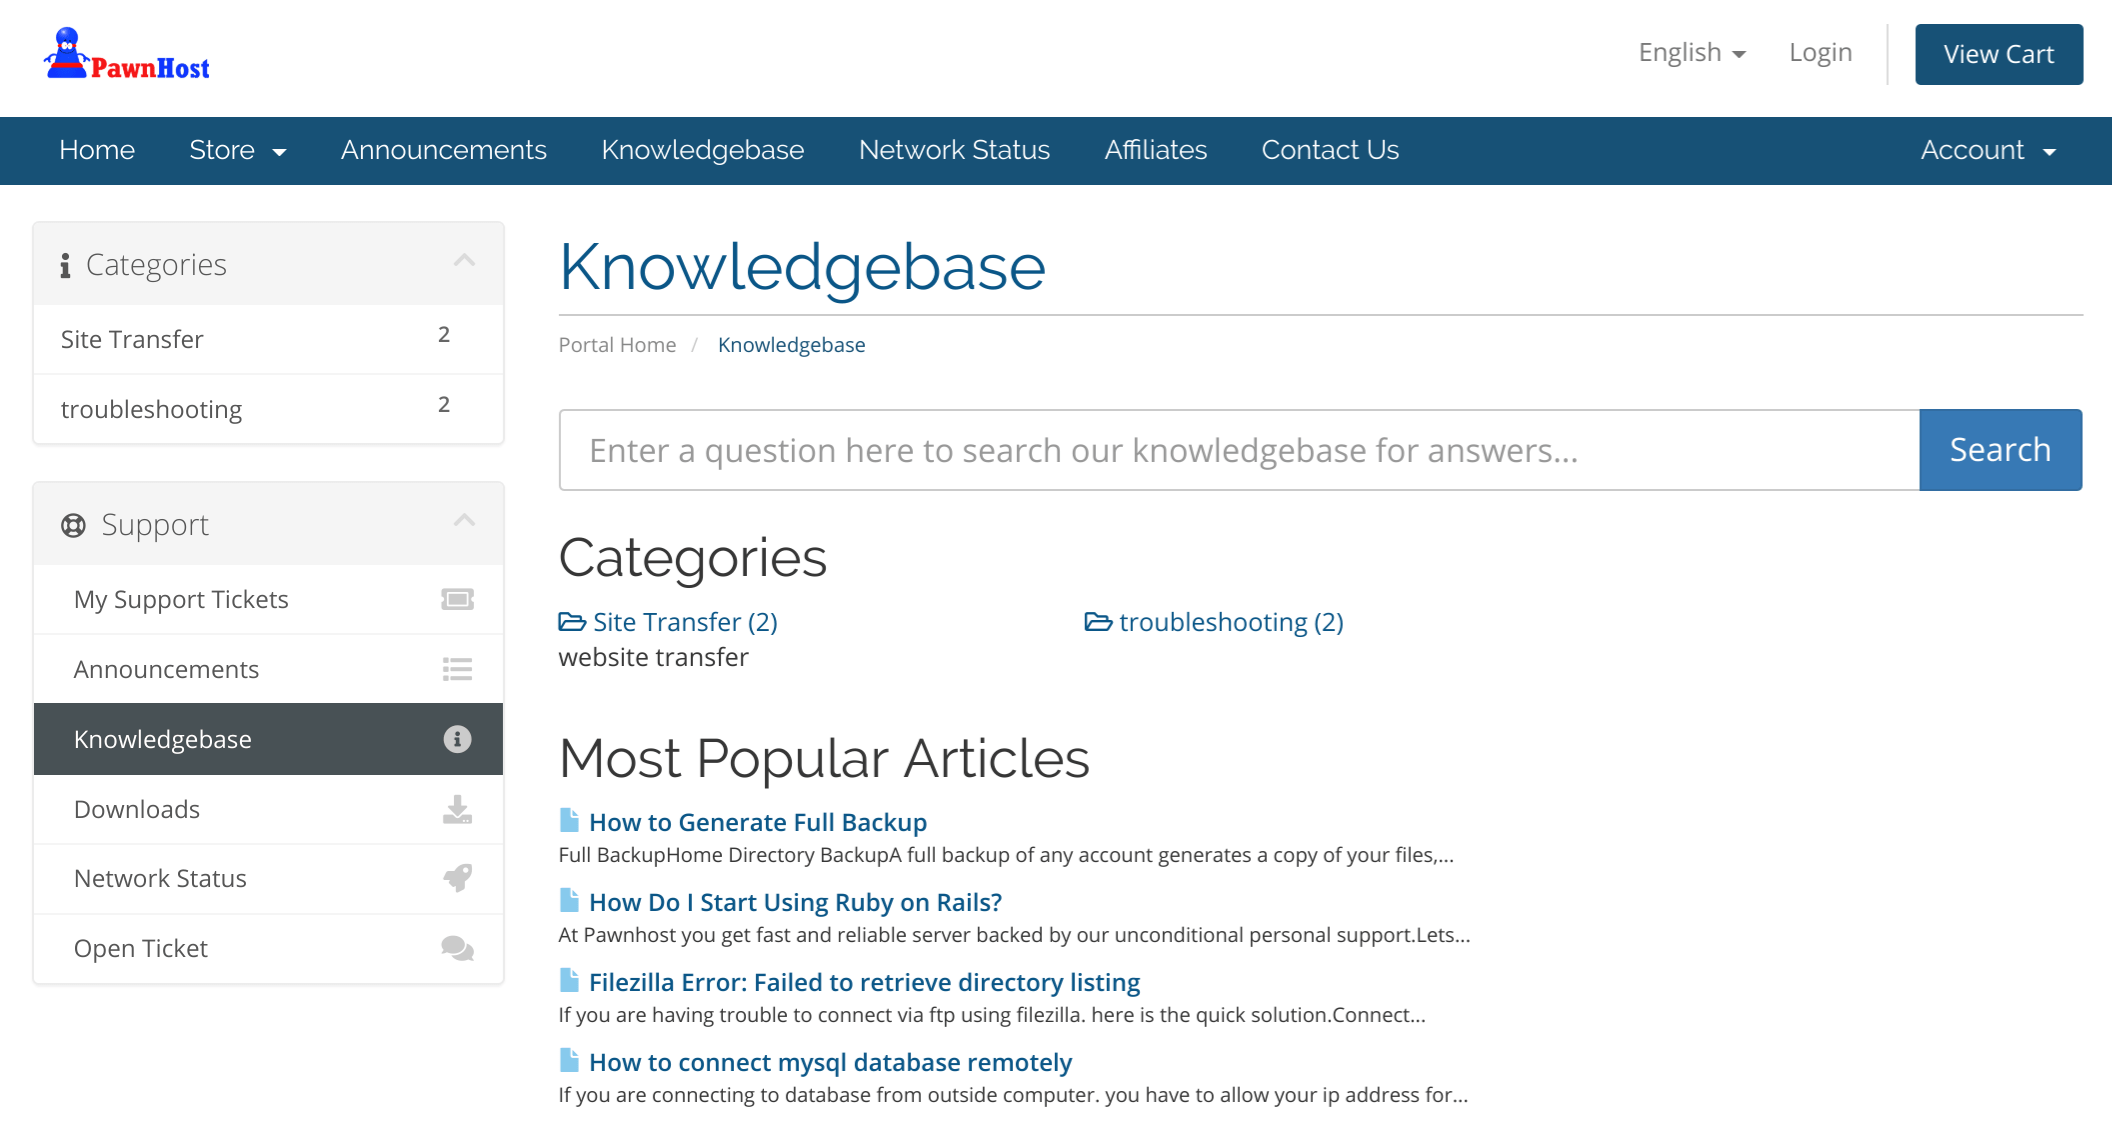Click the Search button
This screenshot has height=1132, width=2112.
coord(2000,450)
